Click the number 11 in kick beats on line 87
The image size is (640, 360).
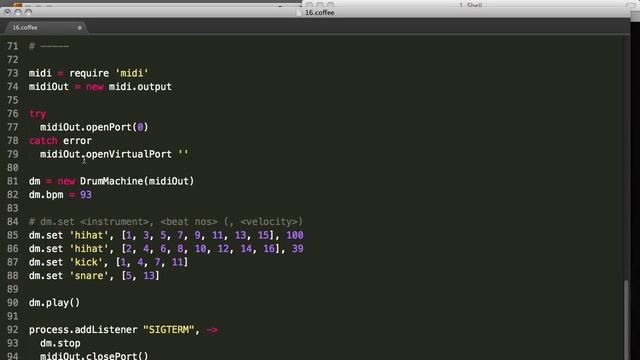178,262
